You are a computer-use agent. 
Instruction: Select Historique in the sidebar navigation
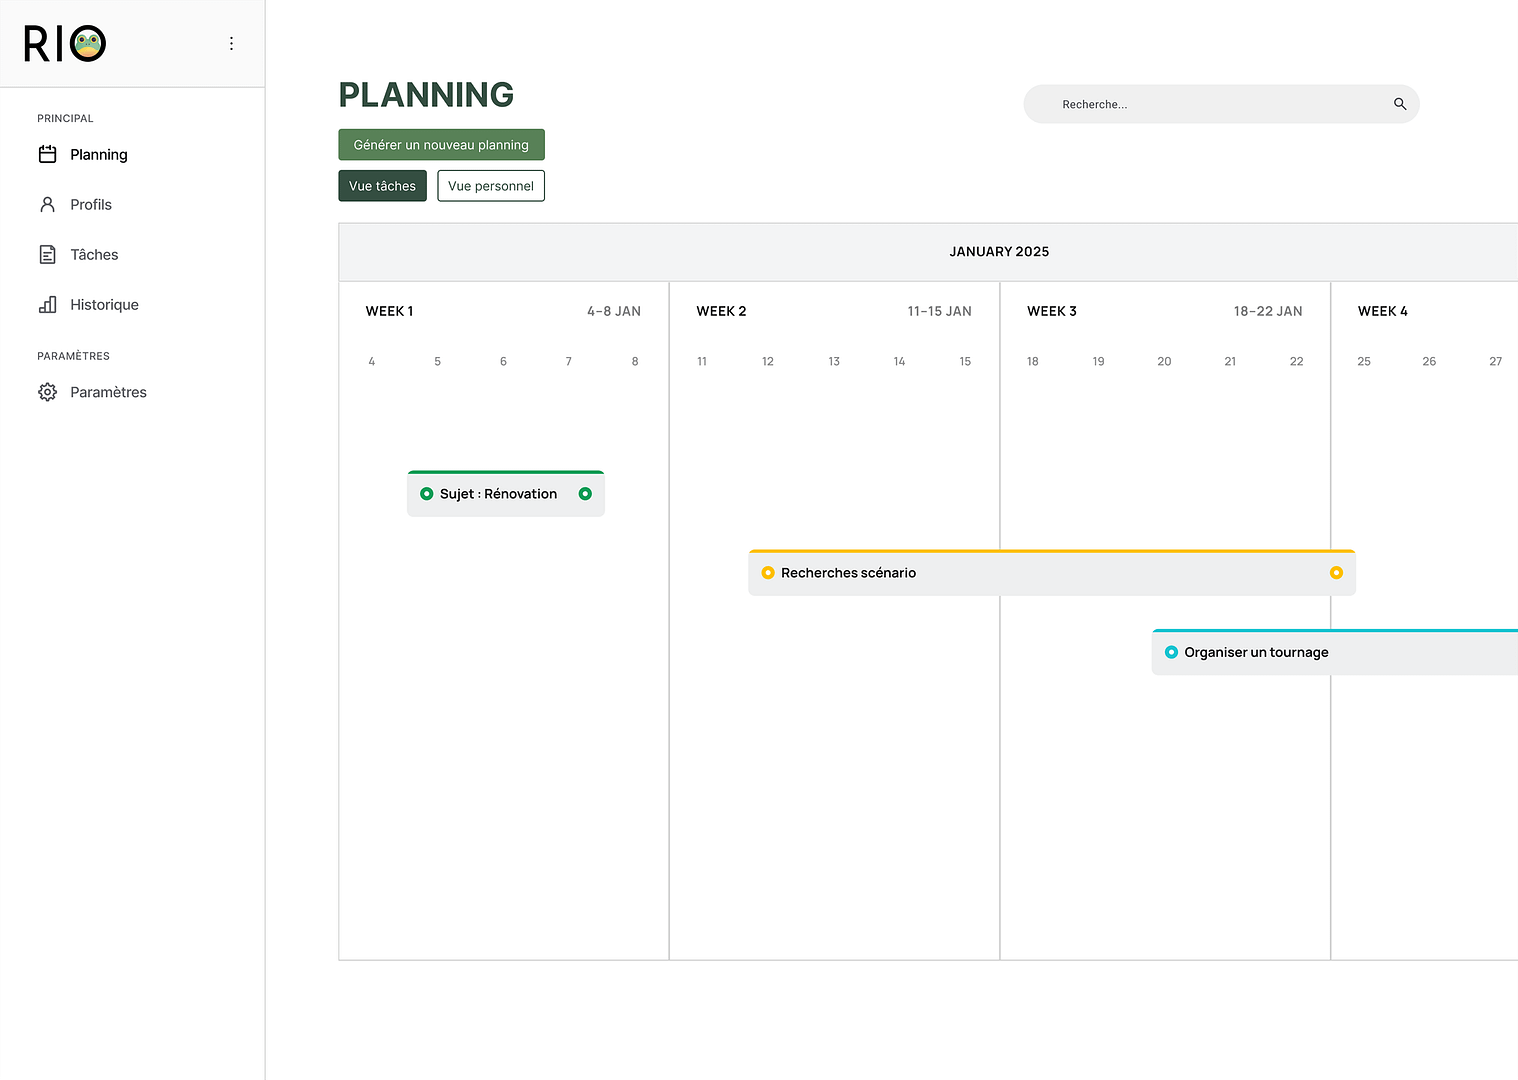coord(104,304)
